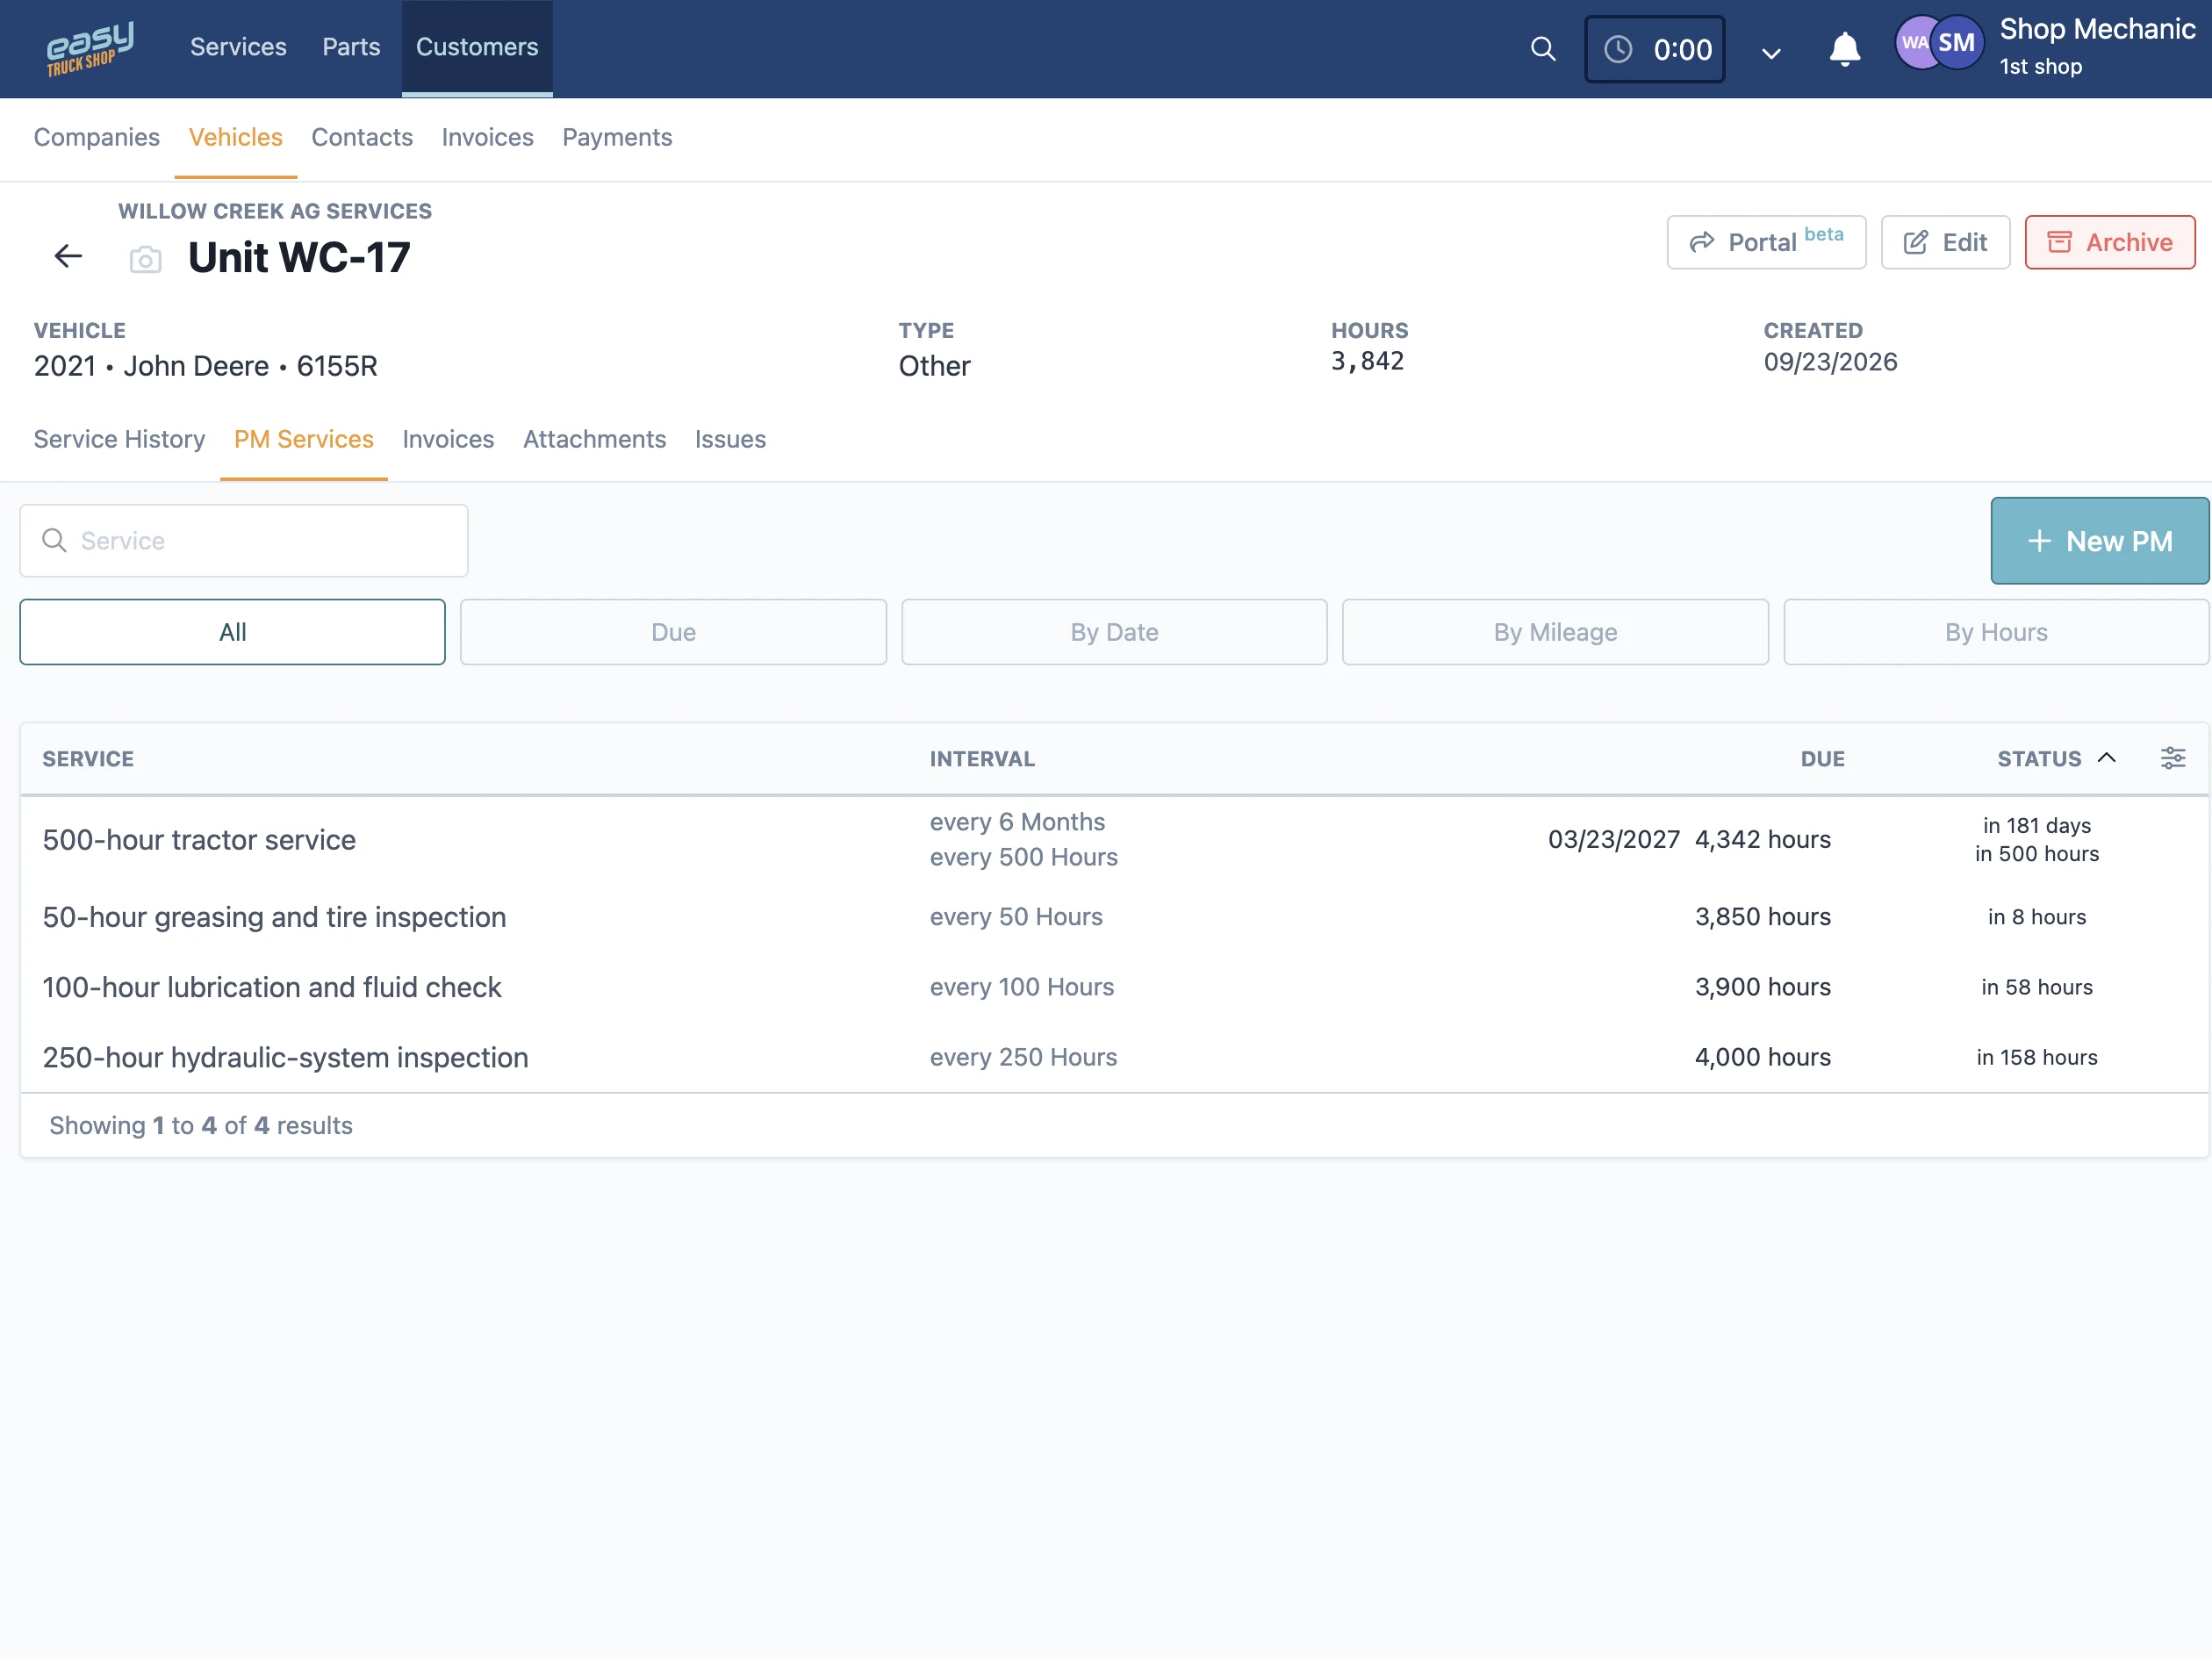This screenshot has height=1659, width=2212.
Task: Select the Due filter
Action: click(x=673, y=632)
